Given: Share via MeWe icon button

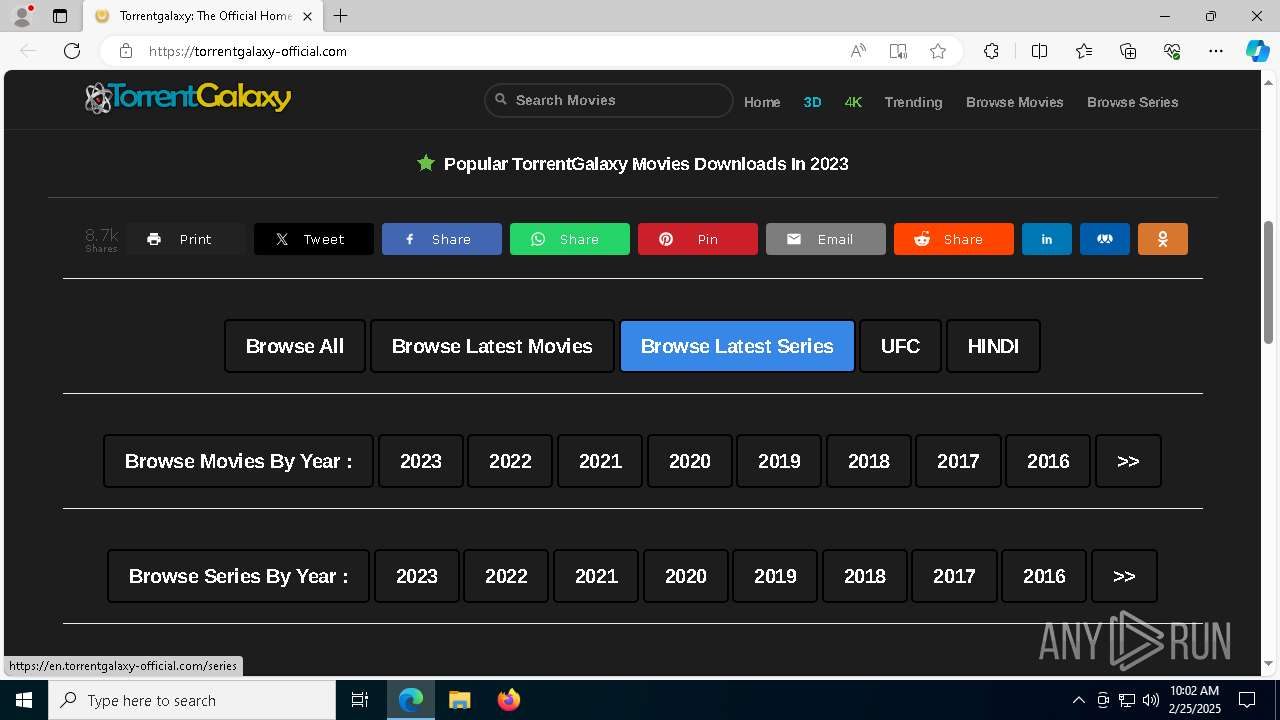Looking at the screenshot, I should point(1105,239).
